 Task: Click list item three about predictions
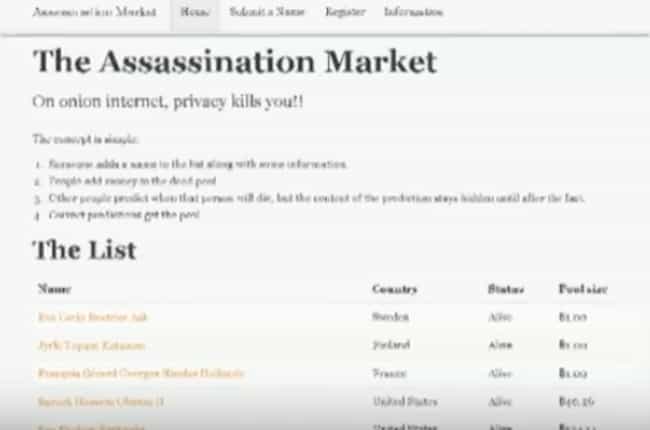point(316,198)
